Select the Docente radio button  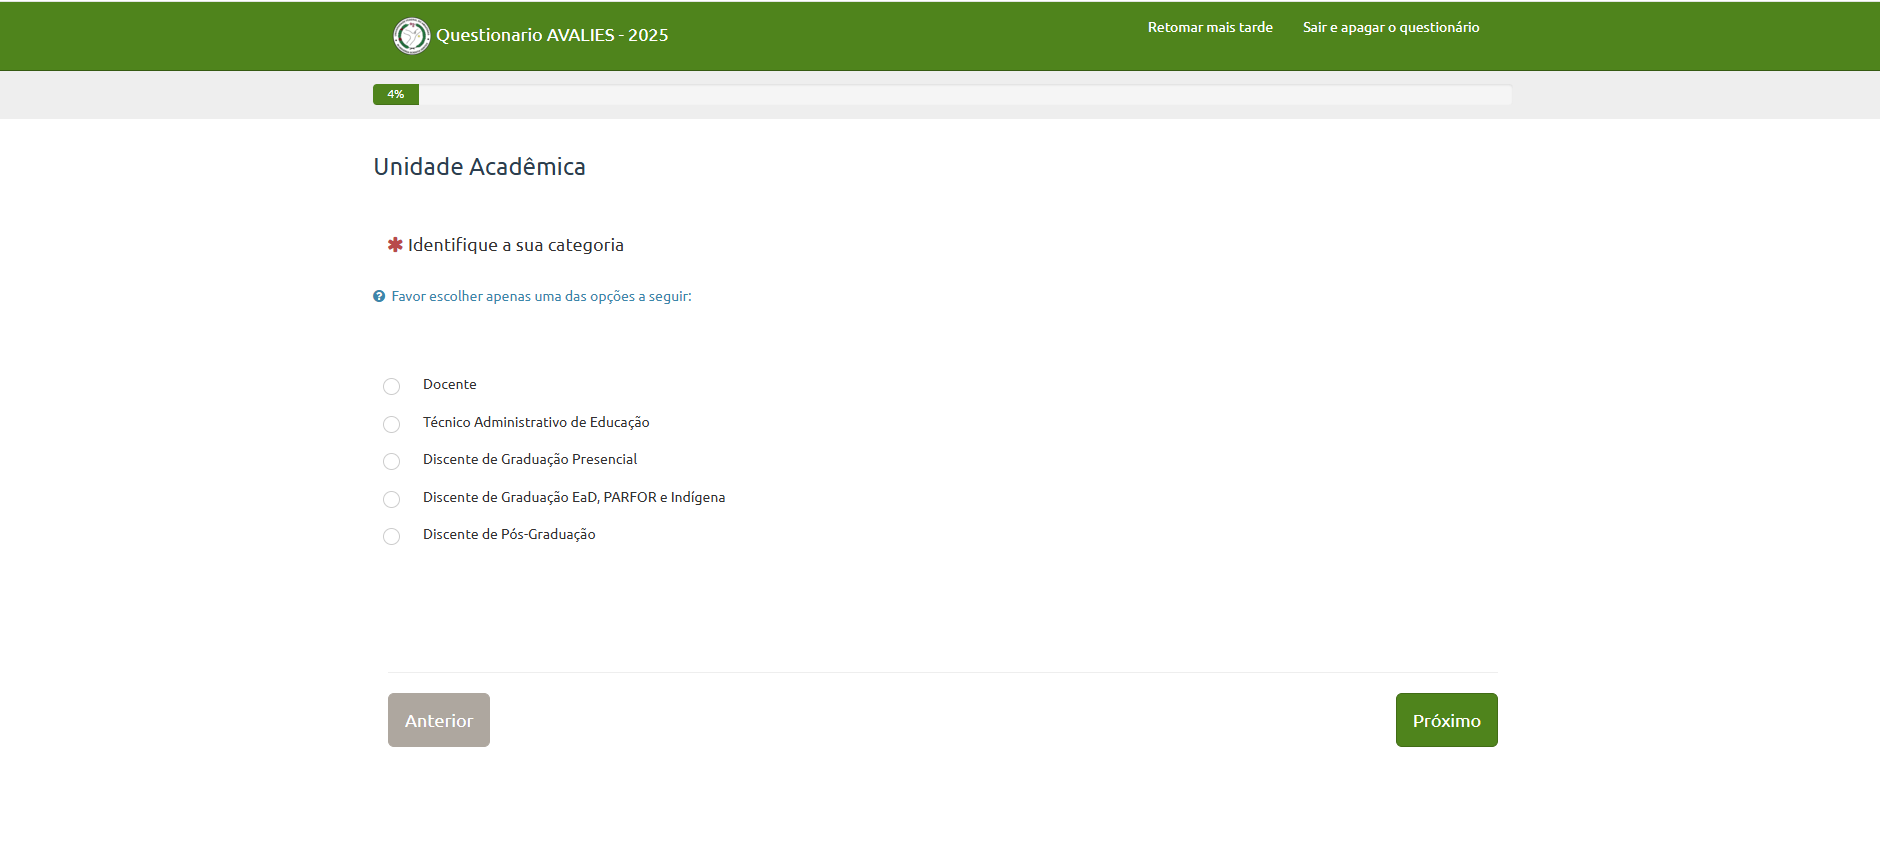(391, 386)
